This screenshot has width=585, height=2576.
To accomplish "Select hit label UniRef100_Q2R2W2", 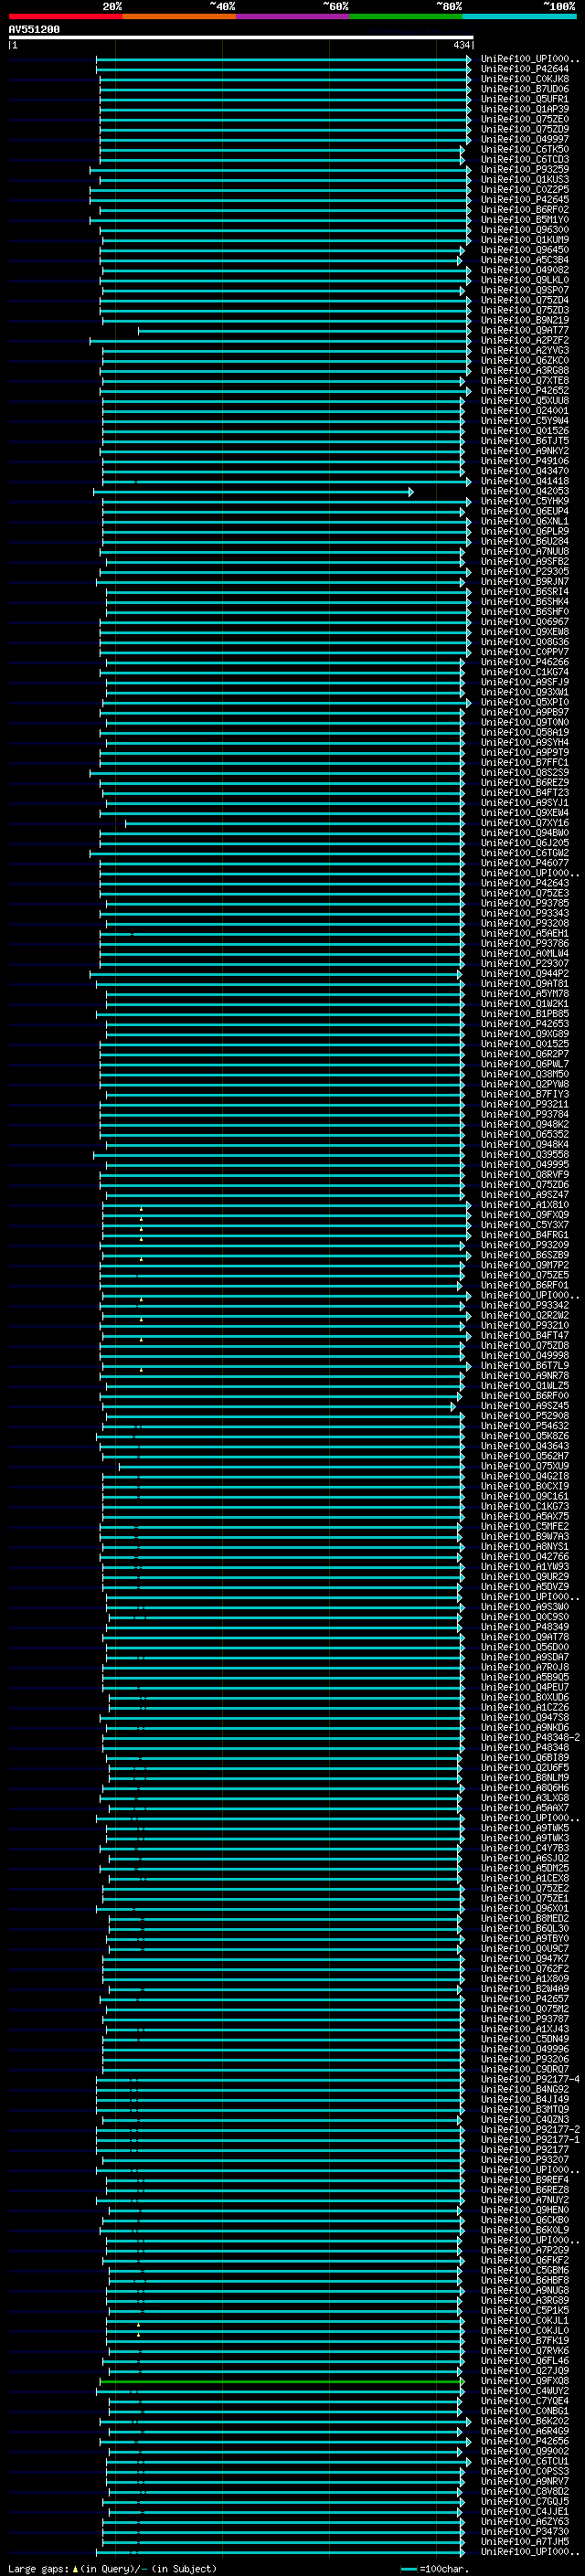I will 525,1315.
